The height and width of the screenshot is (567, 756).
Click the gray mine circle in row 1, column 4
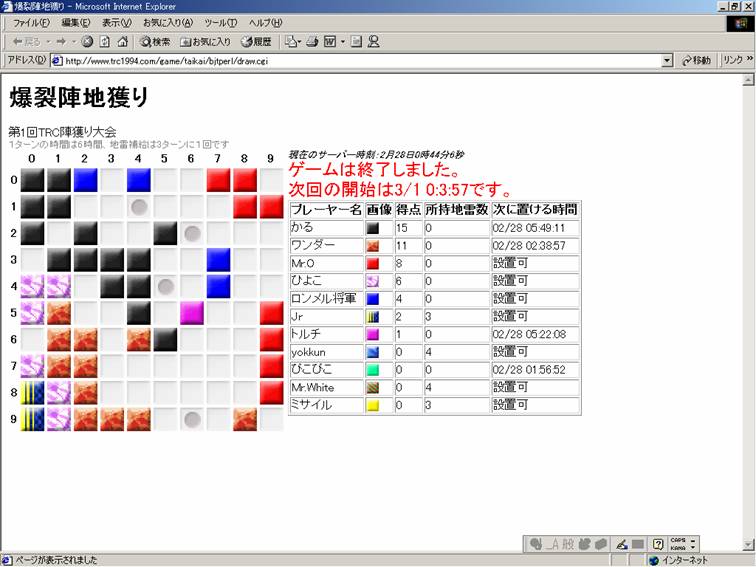pyautogui.click(x=139, y=207)
